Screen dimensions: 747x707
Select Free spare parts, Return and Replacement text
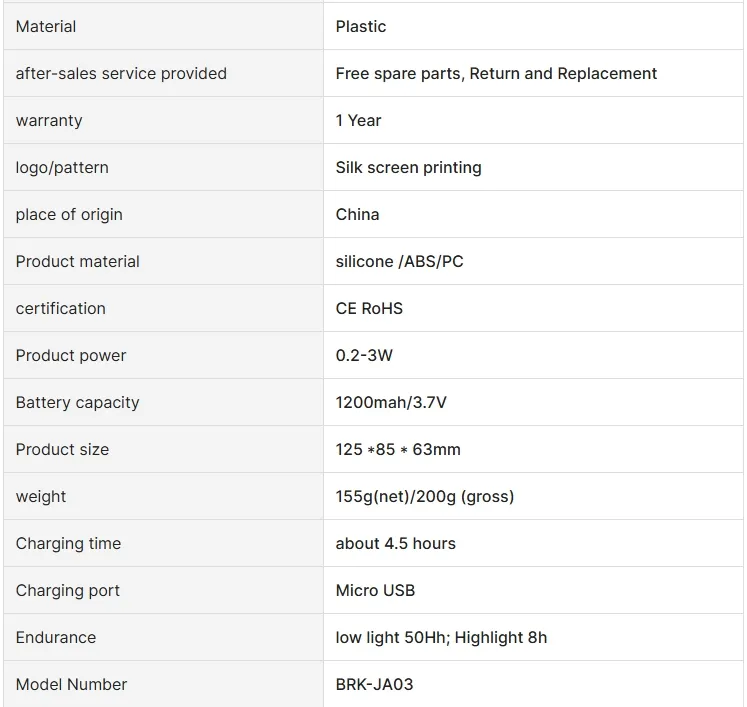496,74
